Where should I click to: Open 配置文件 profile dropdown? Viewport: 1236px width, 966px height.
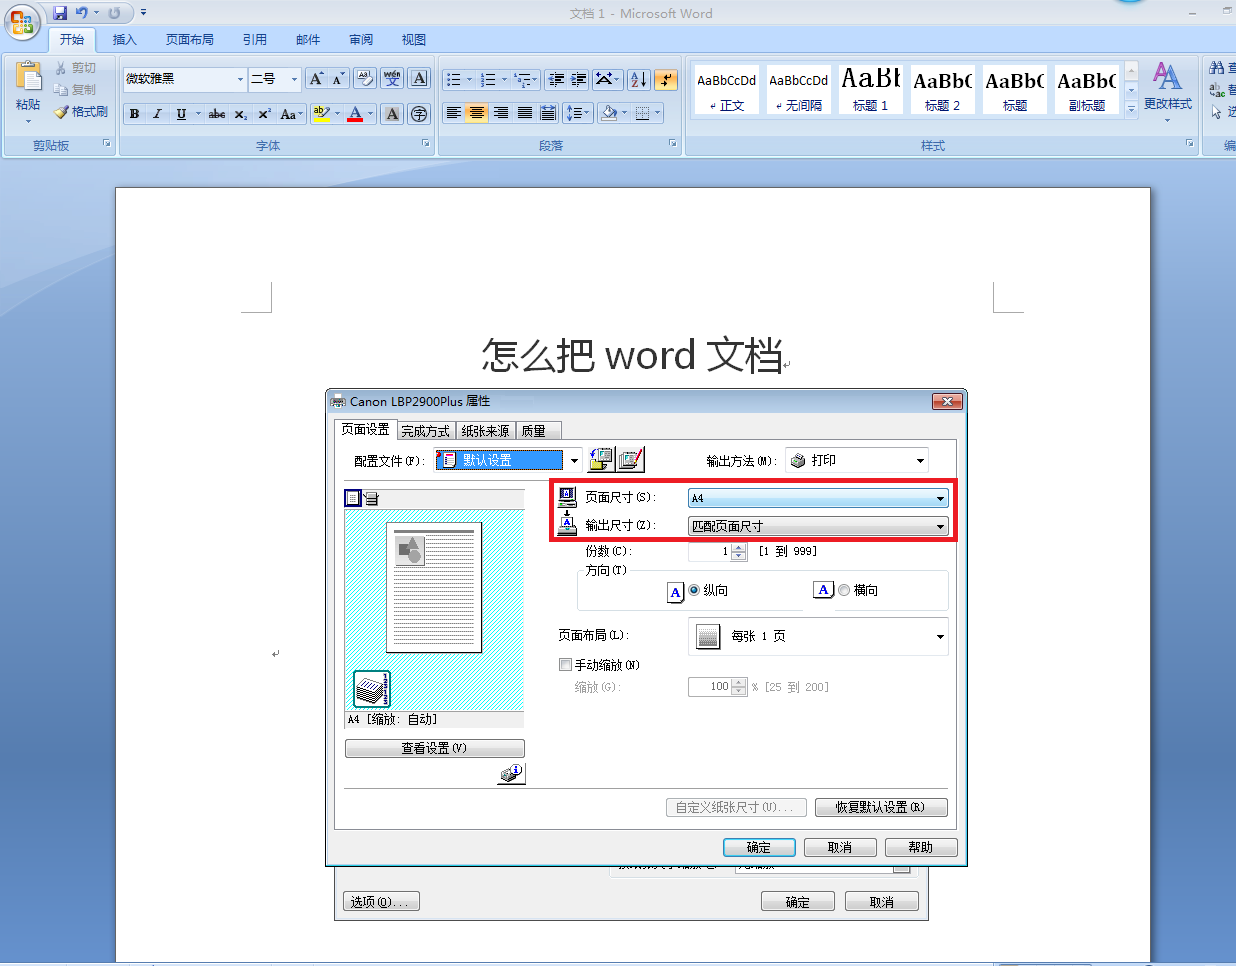click(x=574, y=461)
